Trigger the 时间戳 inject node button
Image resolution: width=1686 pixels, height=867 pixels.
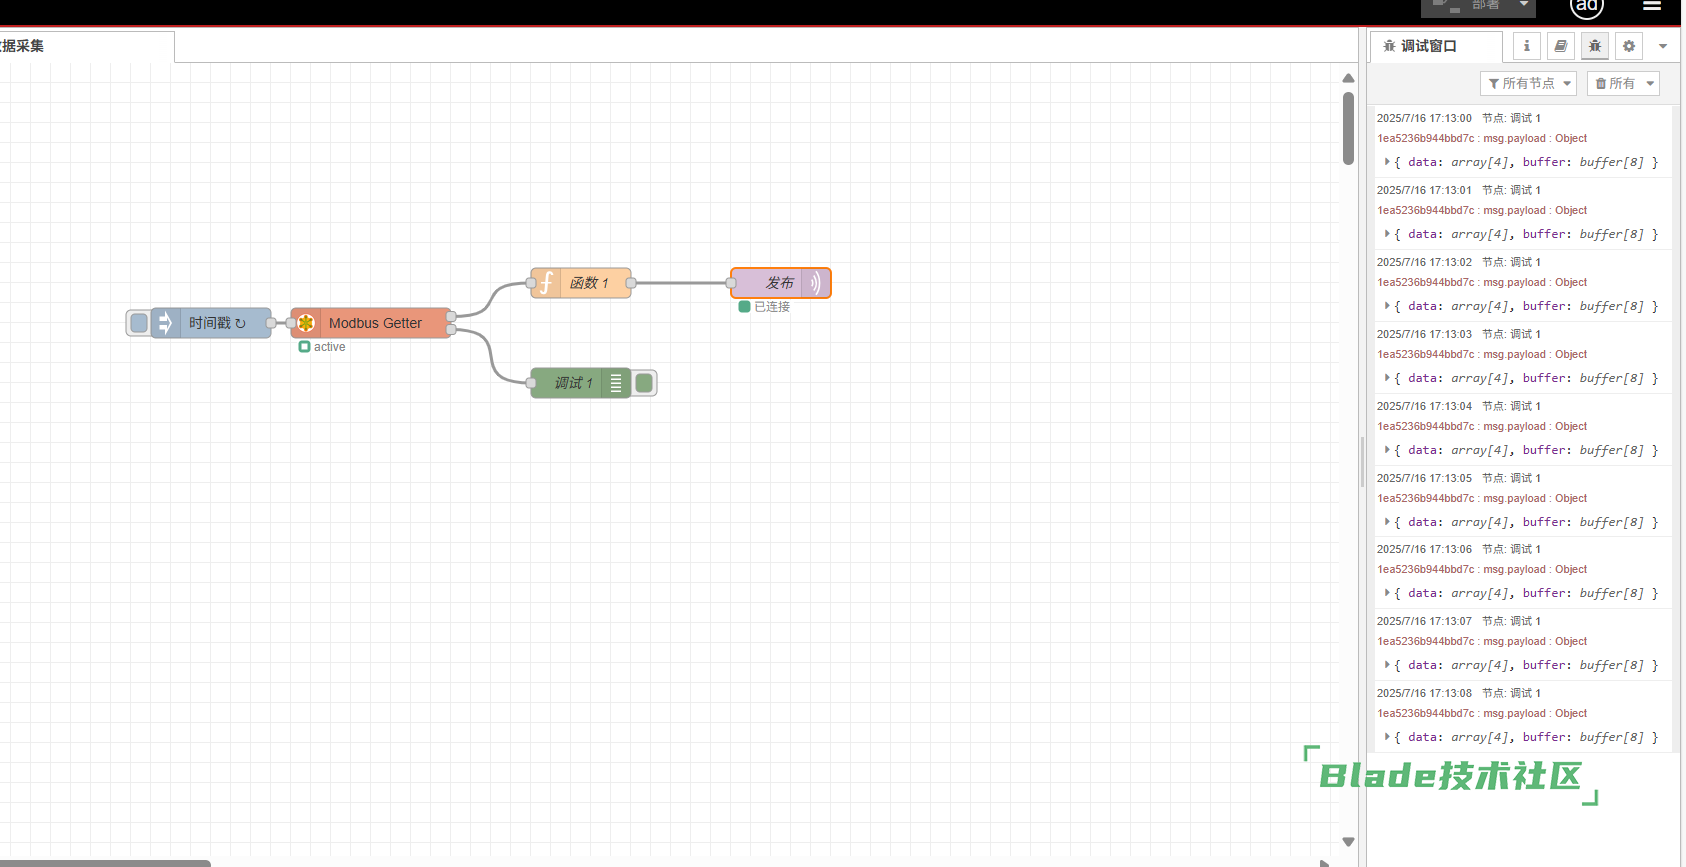(139, 323)
